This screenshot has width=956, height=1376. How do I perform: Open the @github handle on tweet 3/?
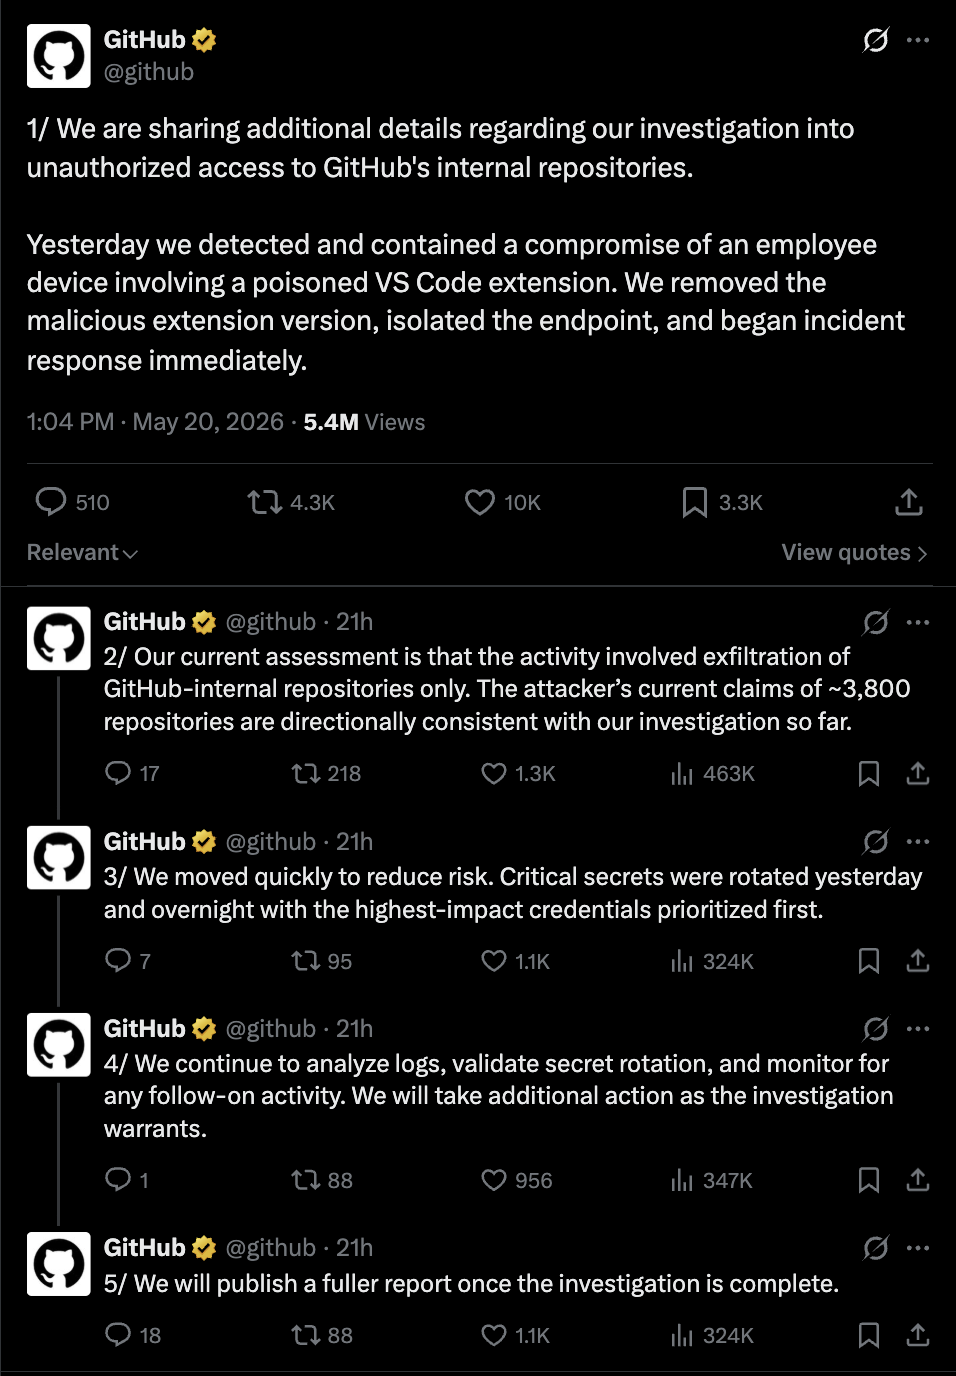point(271,842)
